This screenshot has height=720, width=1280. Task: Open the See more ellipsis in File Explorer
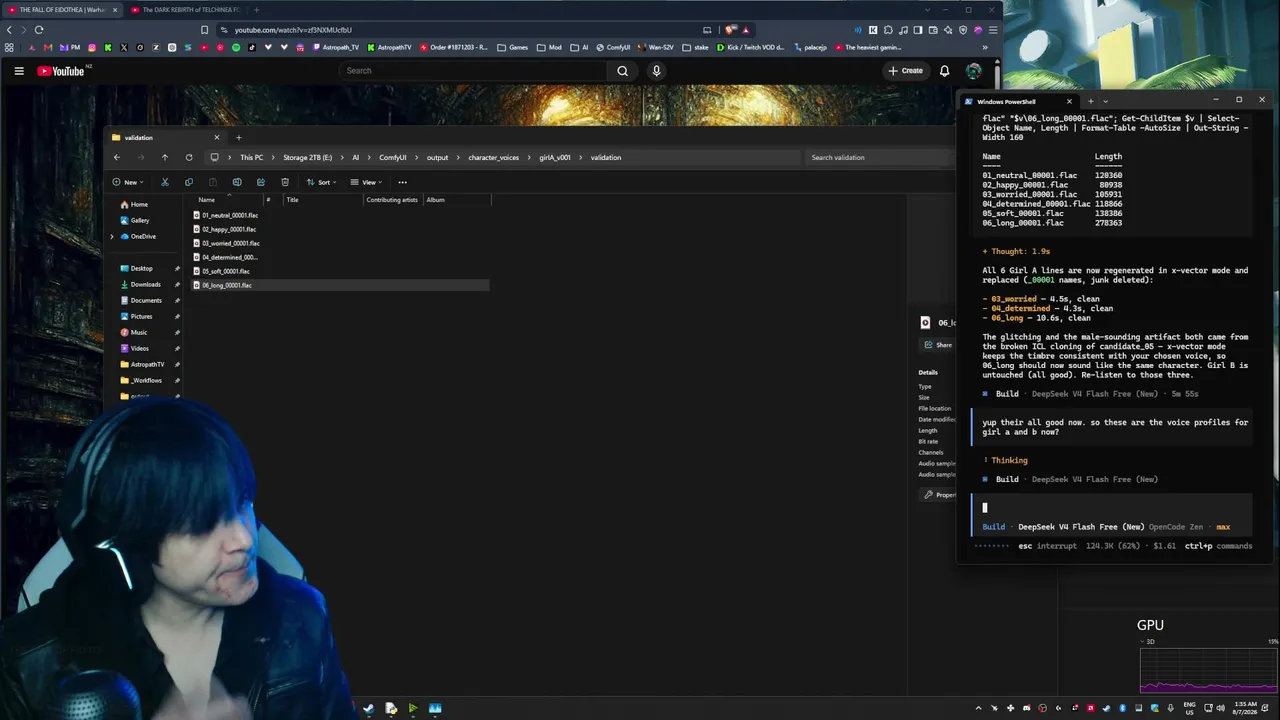click(x=402, y=182)
